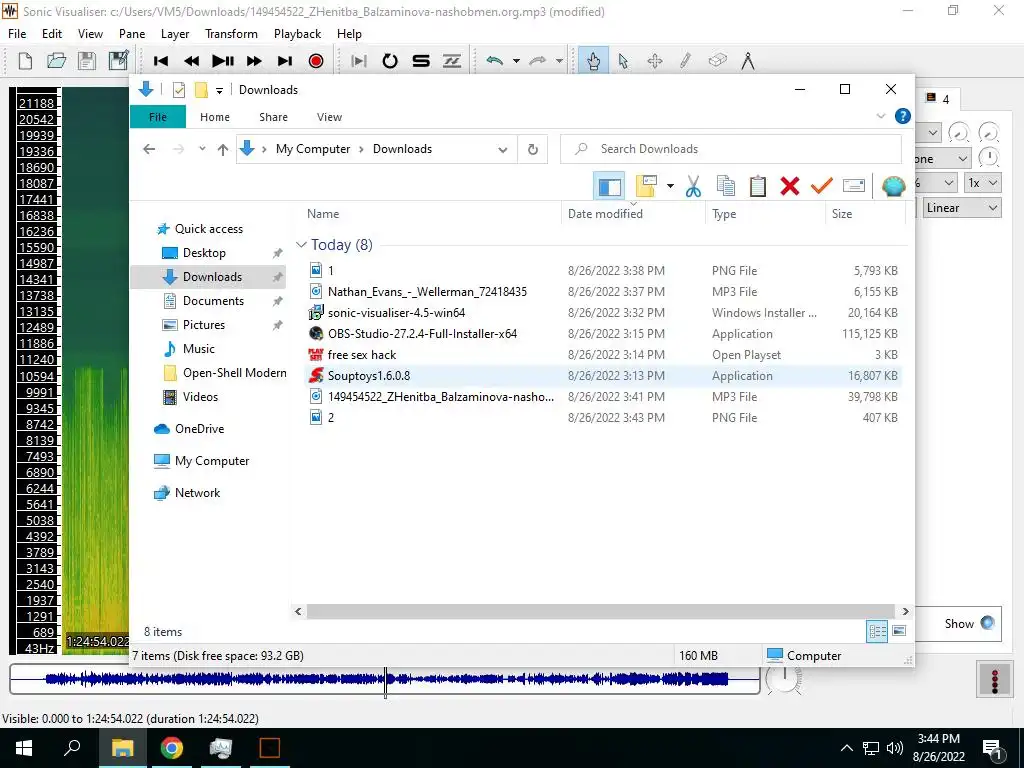This screenshot has height=768, width=1024.
Task: Select the Edit move tool
Action: pos(654,61)
